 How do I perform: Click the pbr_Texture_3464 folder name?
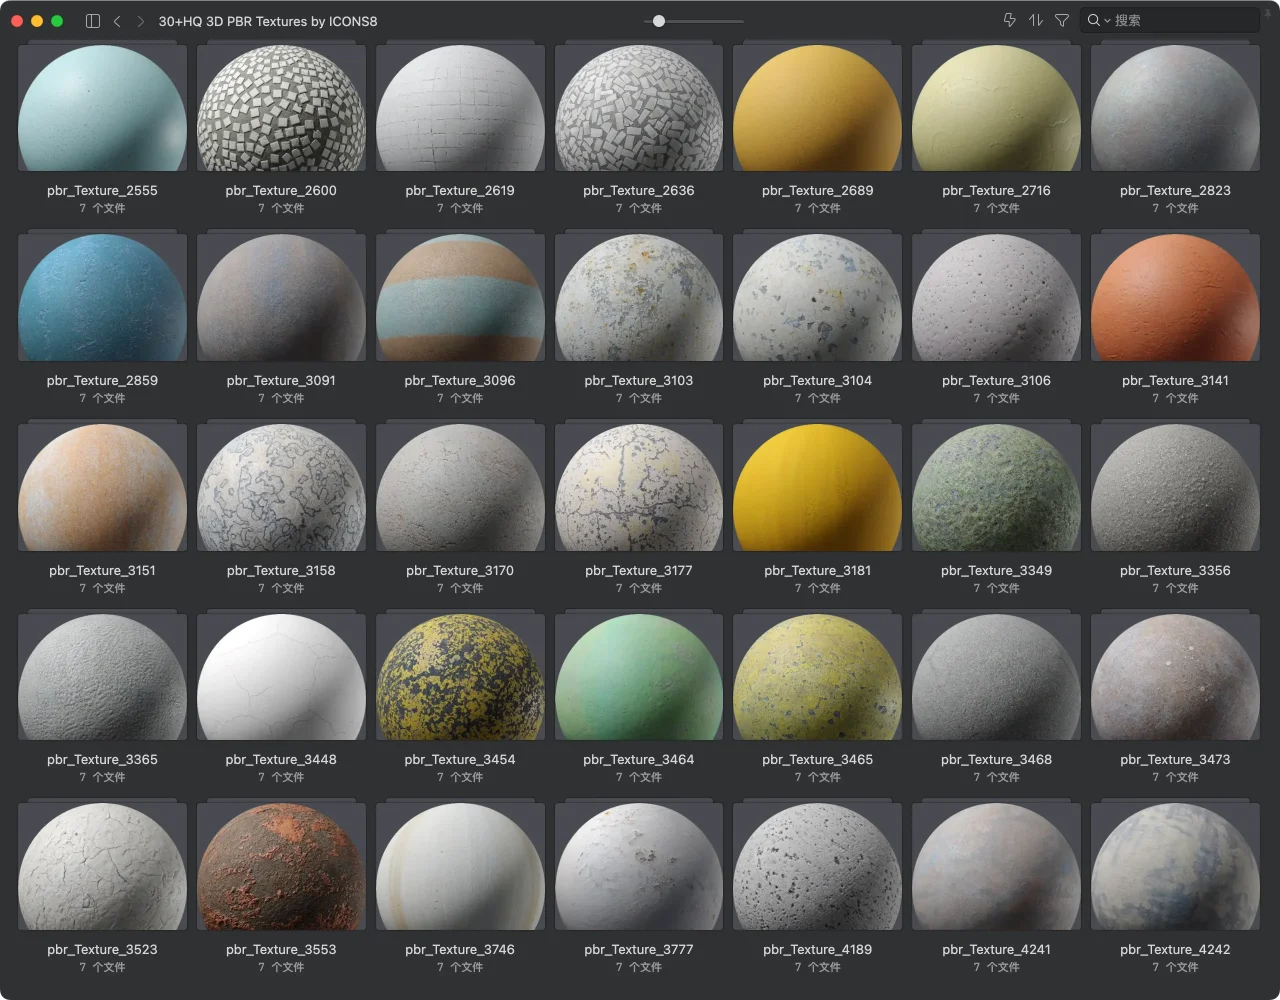(639, 759)
